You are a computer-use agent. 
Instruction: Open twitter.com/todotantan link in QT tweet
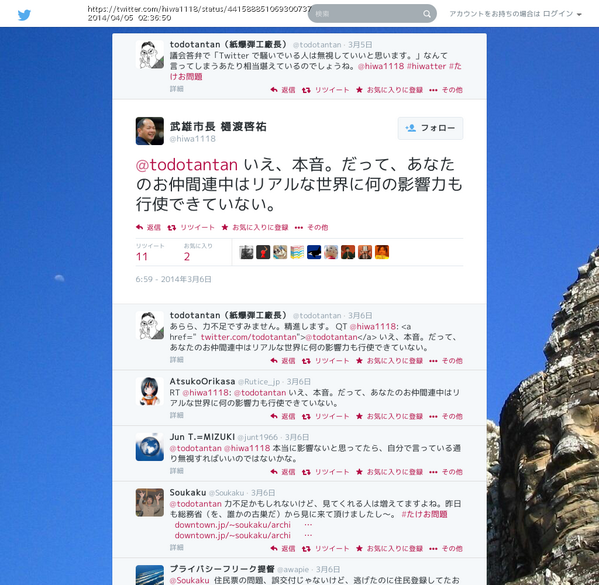coord(249,337)
